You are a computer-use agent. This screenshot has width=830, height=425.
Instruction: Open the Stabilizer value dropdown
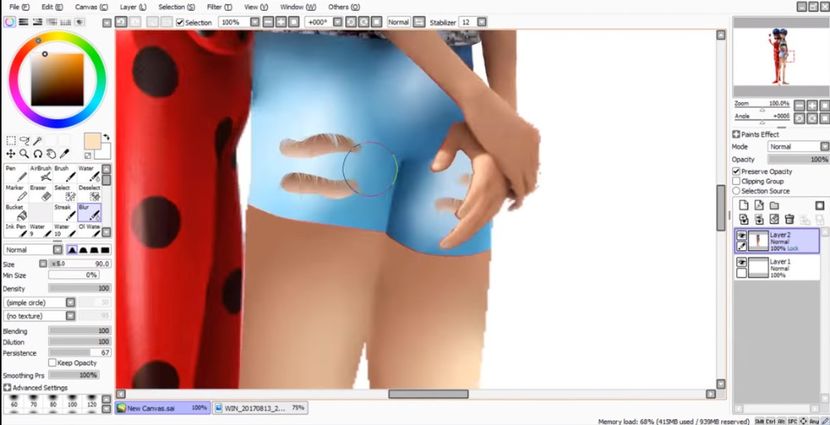click(x=481, y=22)
